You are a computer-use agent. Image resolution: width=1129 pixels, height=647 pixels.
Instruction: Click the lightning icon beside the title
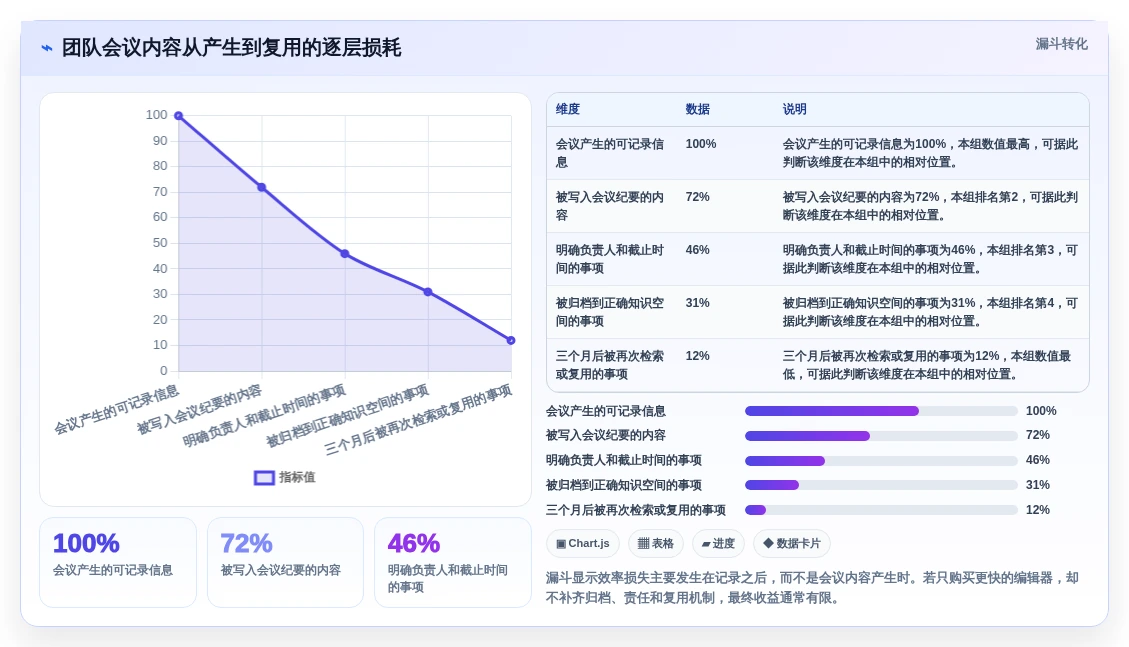tap(47, 48)
